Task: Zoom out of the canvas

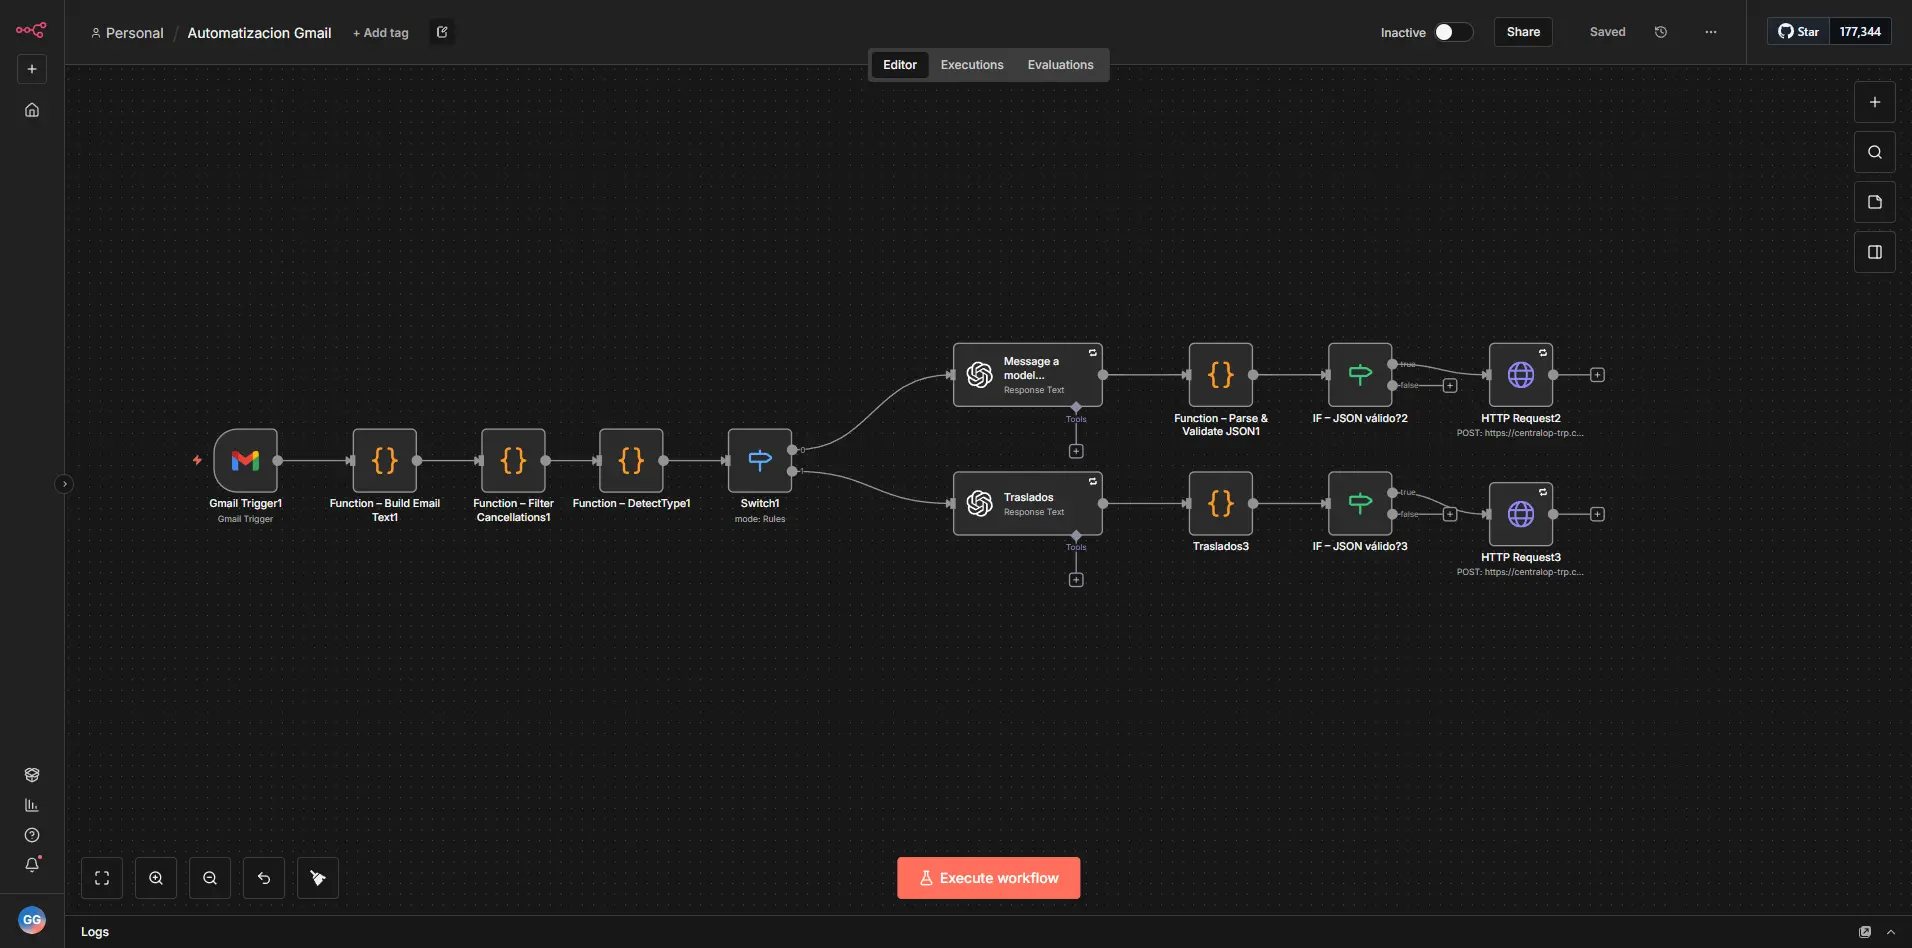Action: pyautogui.click(x=210, y=878)
